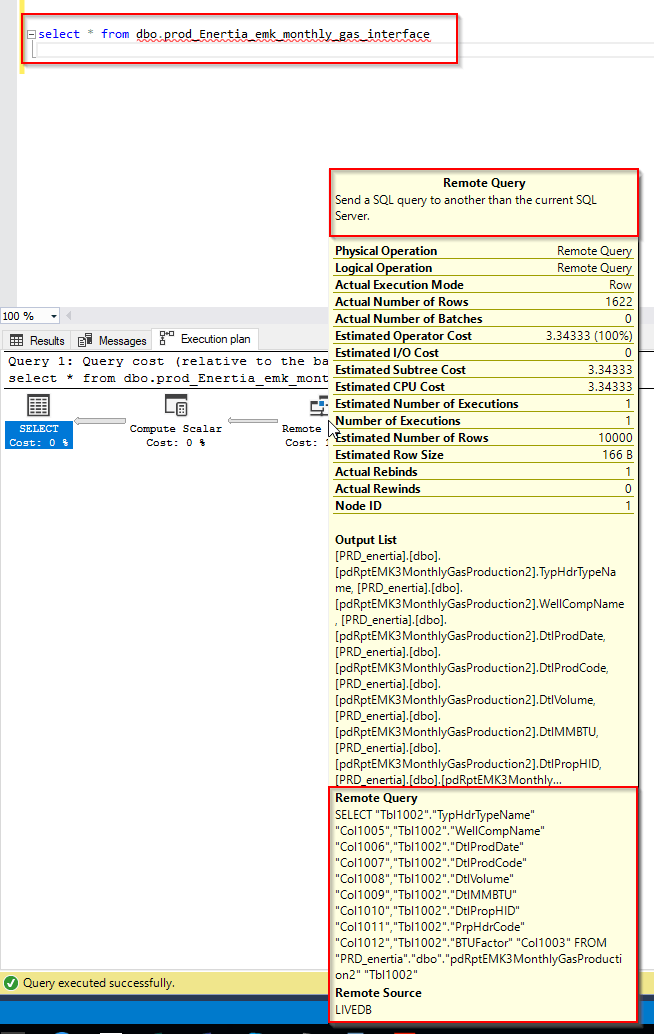The image size is (654, 1034).
Task: Open the 100 % zoom dropdown
Action: 53,316
